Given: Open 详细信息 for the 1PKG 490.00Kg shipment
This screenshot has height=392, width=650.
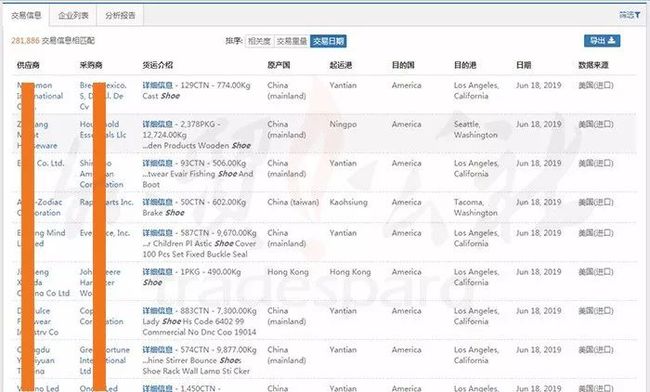Looking at the screenshot, I should pos(158,272).
